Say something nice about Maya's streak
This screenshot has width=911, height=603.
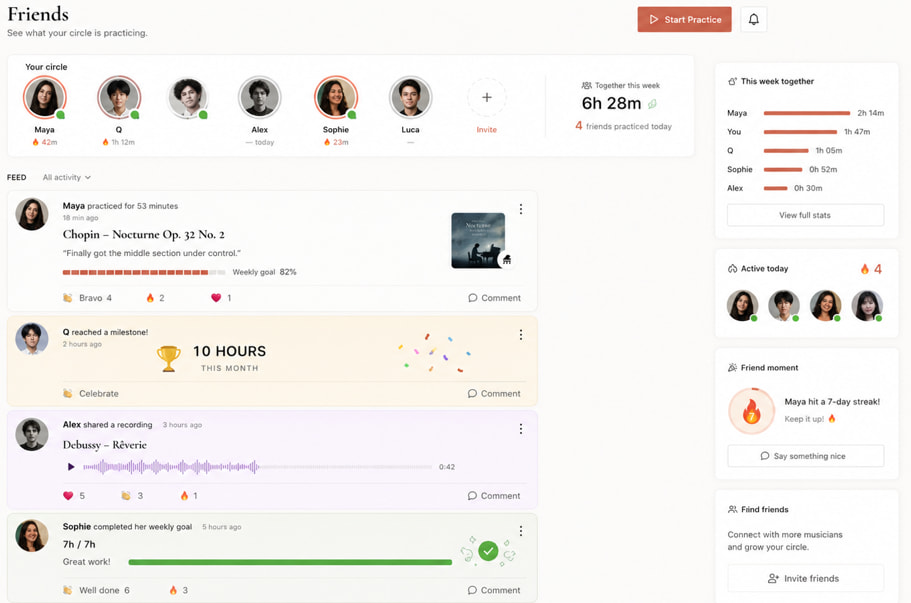click(805, 456)
